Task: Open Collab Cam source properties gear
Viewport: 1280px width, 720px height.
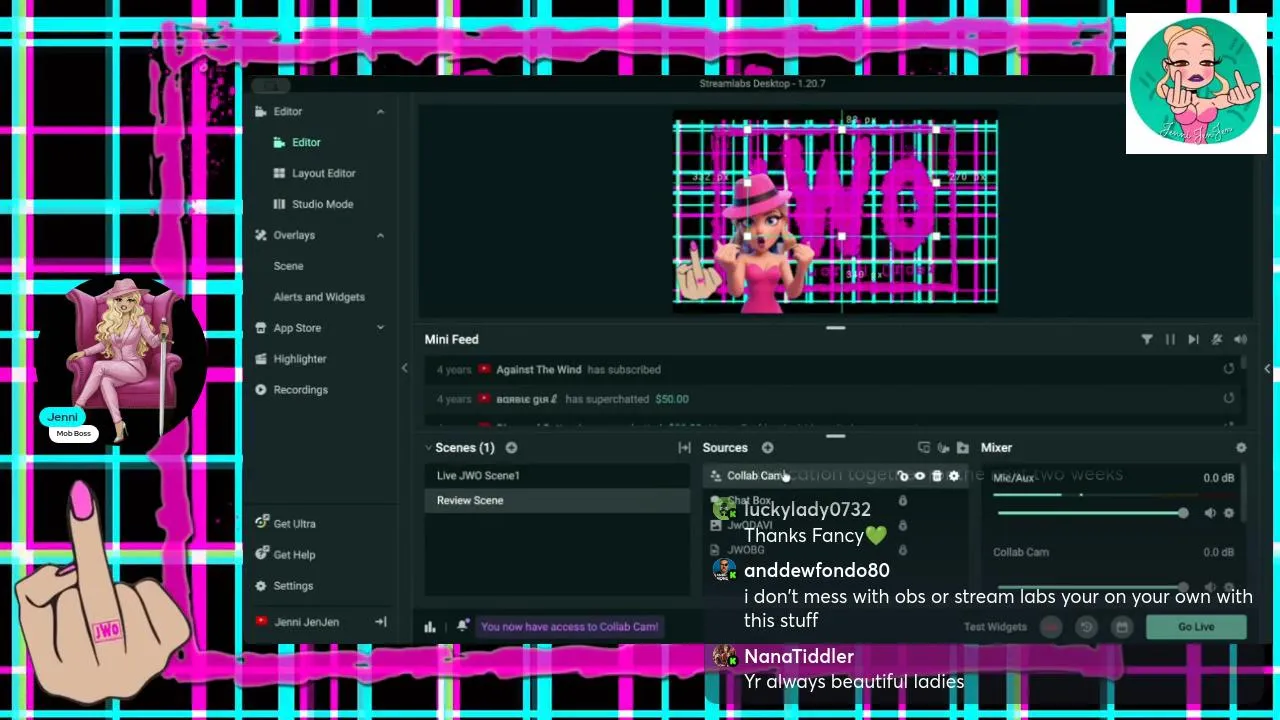Action: coord(953,476)
